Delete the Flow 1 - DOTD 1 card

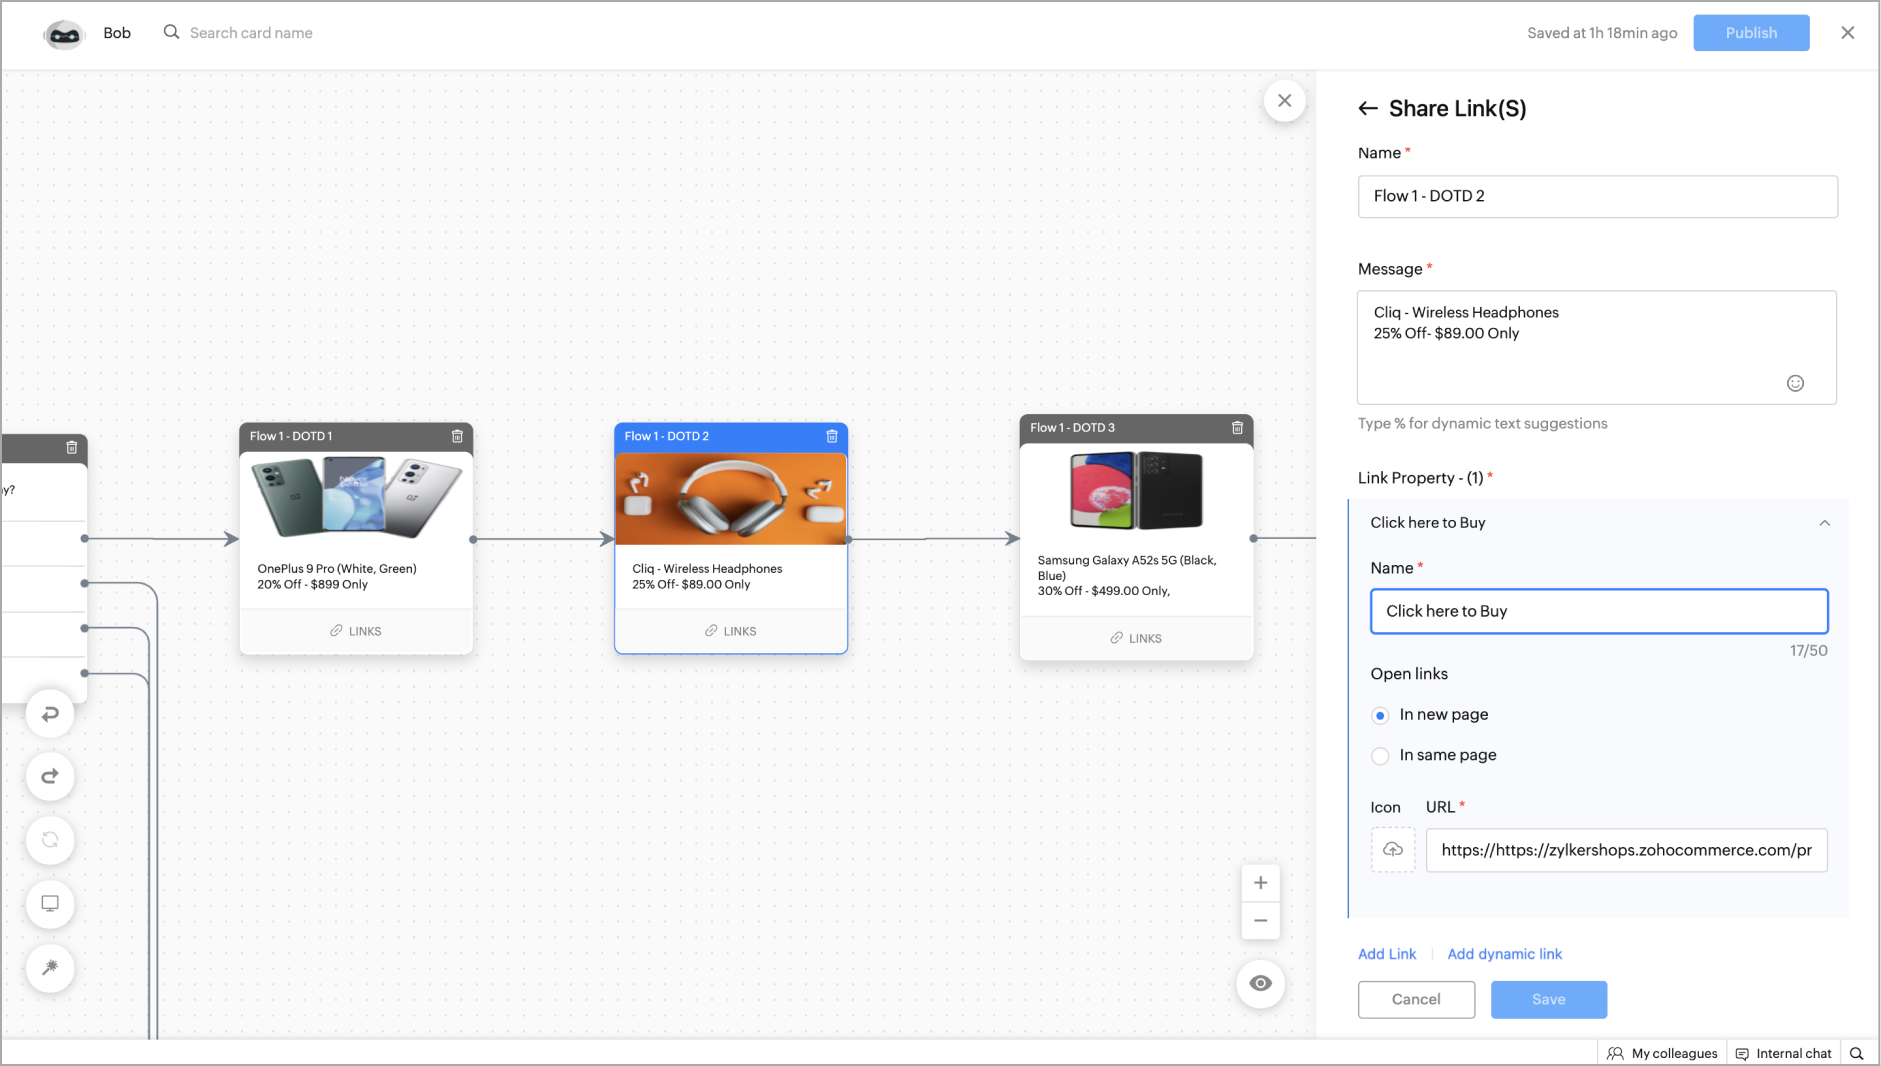457,436
